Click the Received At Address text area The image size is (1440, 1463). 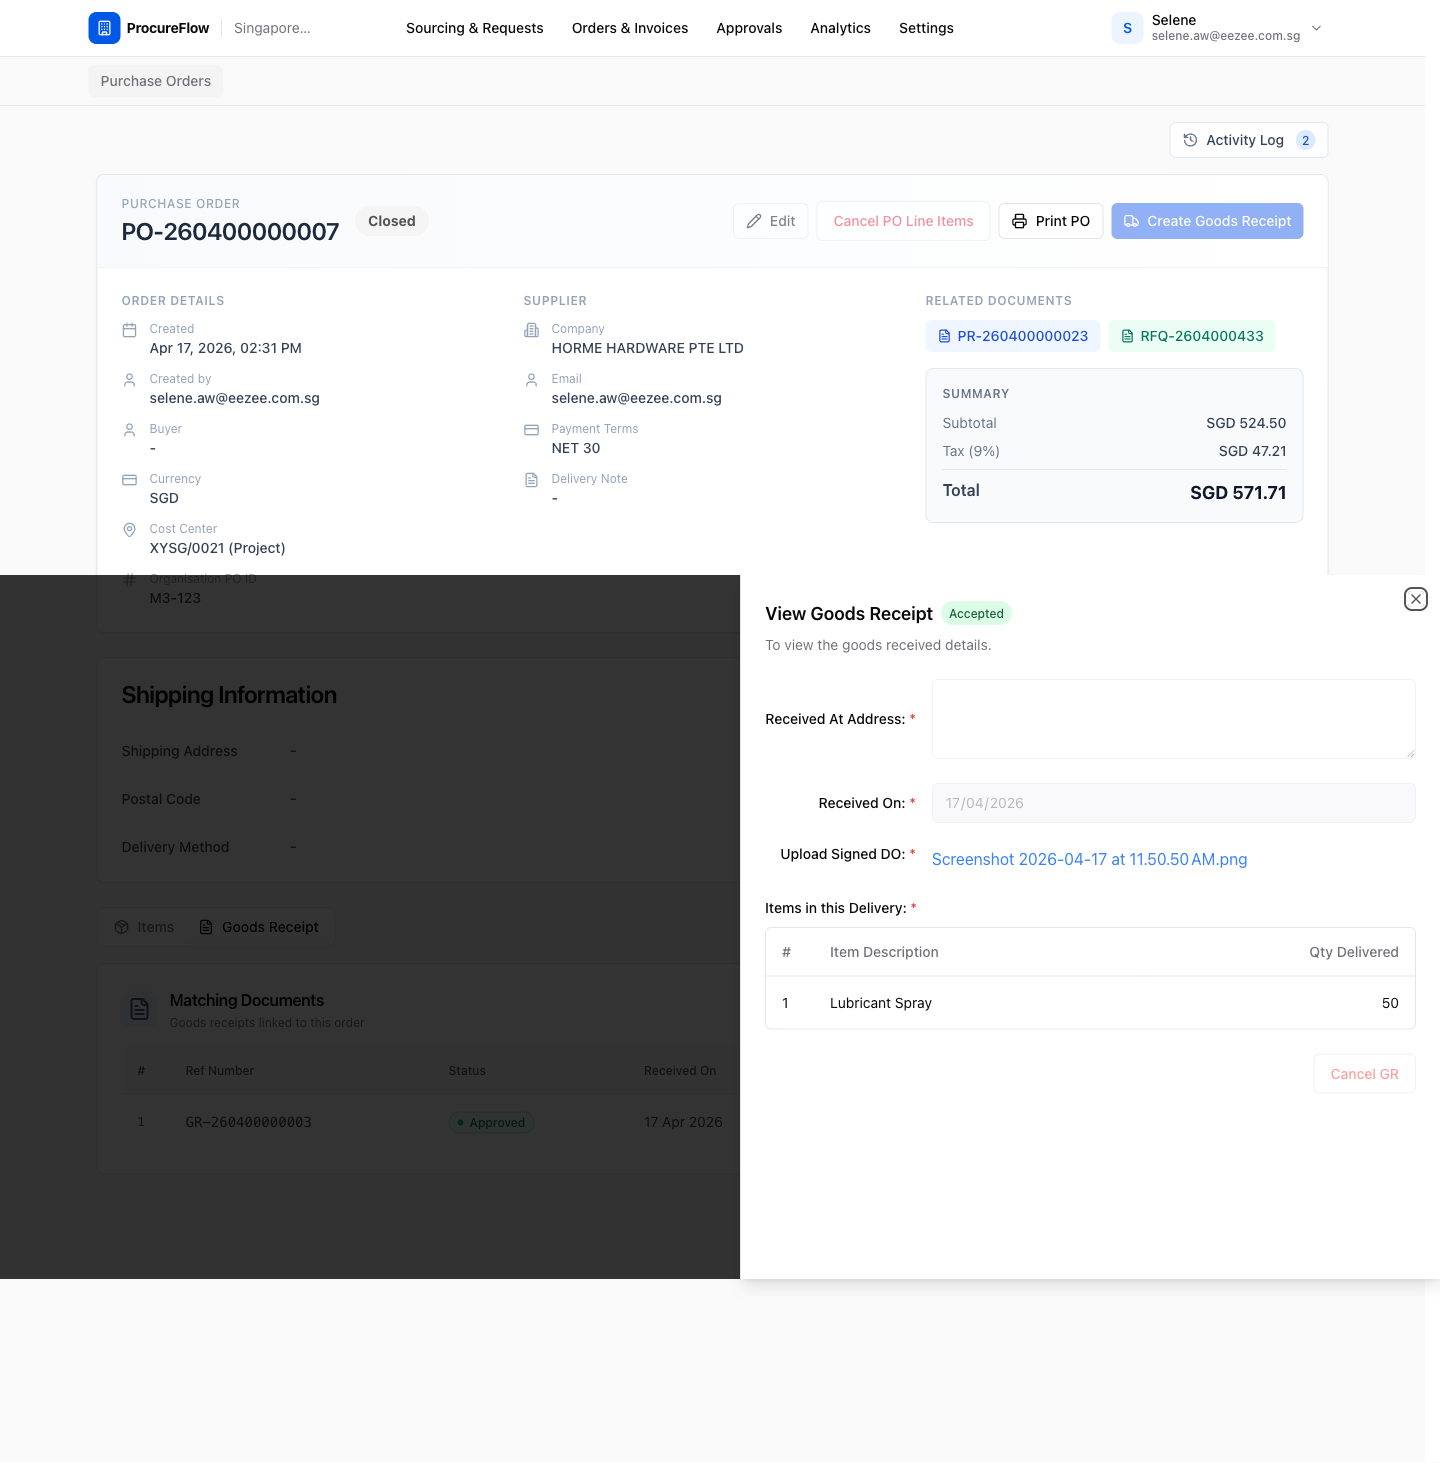coord(1173,719)
